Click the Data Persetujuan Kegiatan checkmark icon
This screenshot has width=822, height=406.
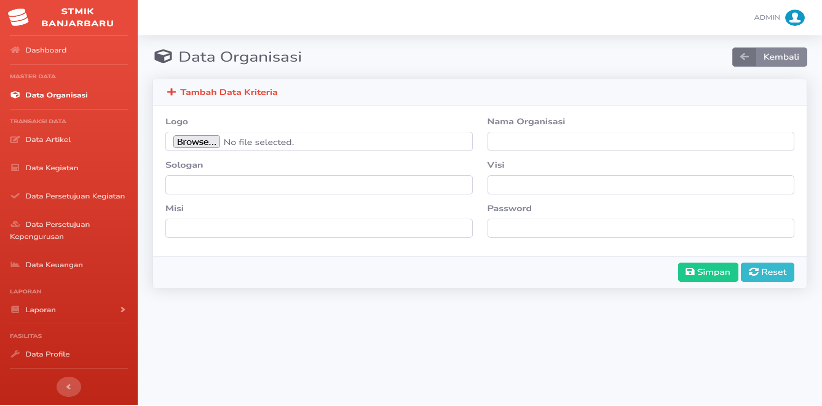(x=15, y=196)
